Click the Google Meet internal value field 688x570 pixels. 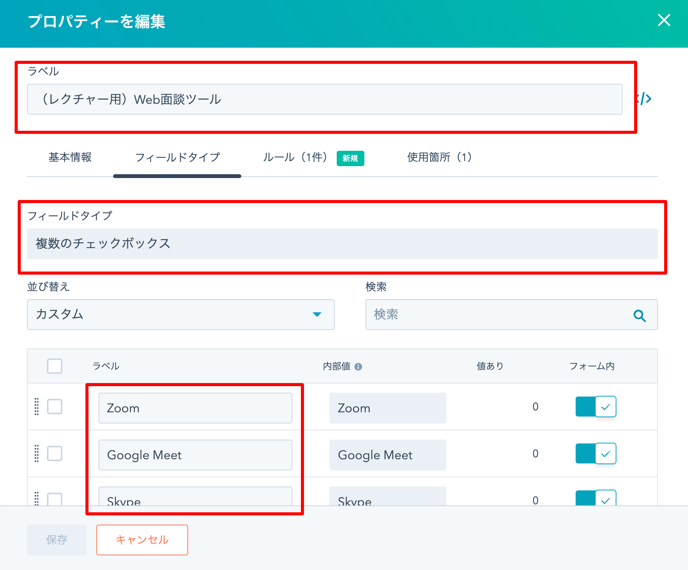point(388,455)
